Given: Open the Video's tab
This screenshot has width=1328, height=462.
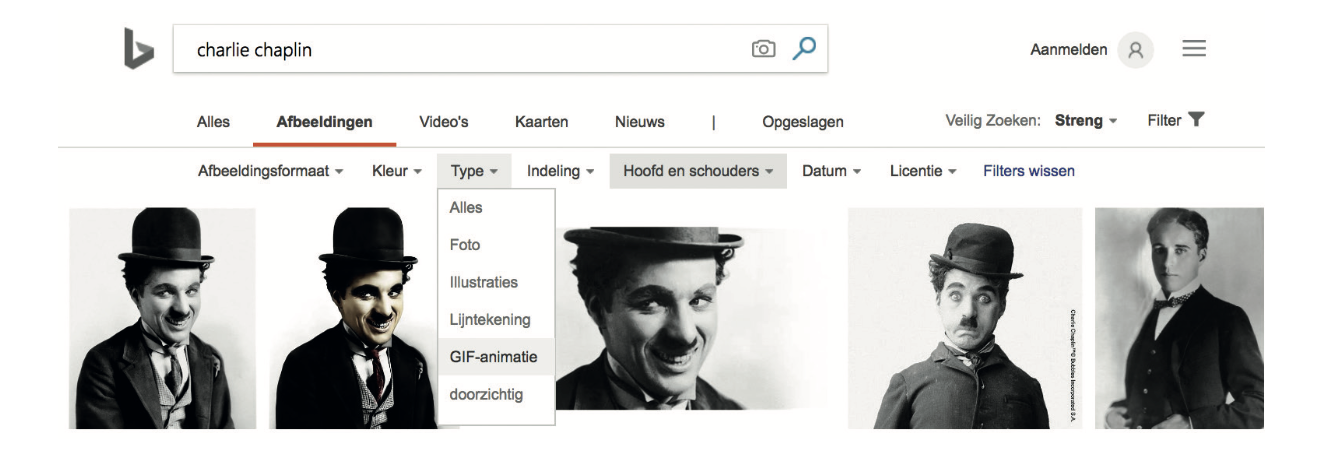Looking at the screenshot, I should pos(444,122).
